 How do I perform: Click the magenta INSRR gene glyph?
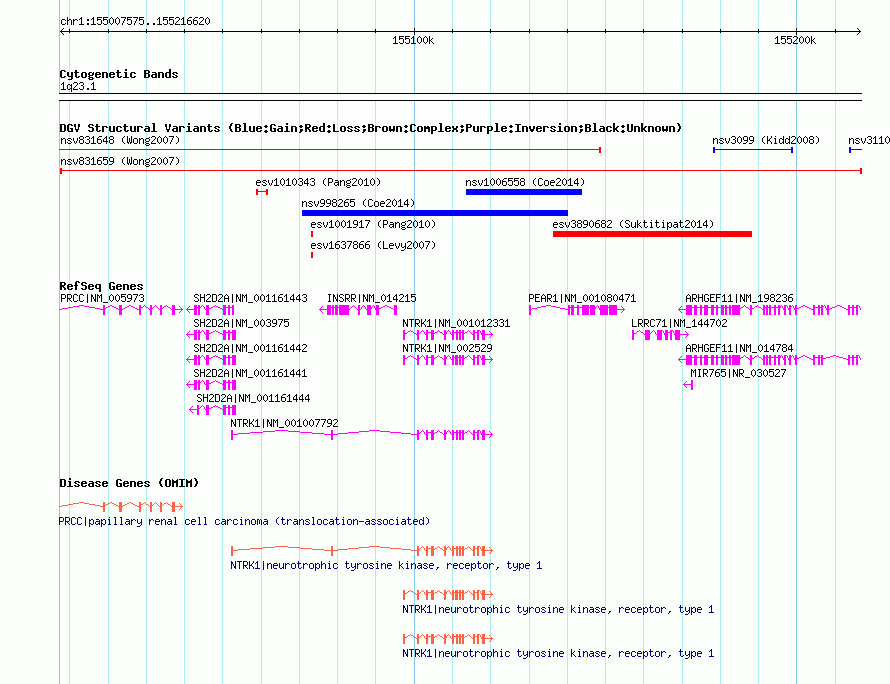pyautogui.click(x=358, y=310)
